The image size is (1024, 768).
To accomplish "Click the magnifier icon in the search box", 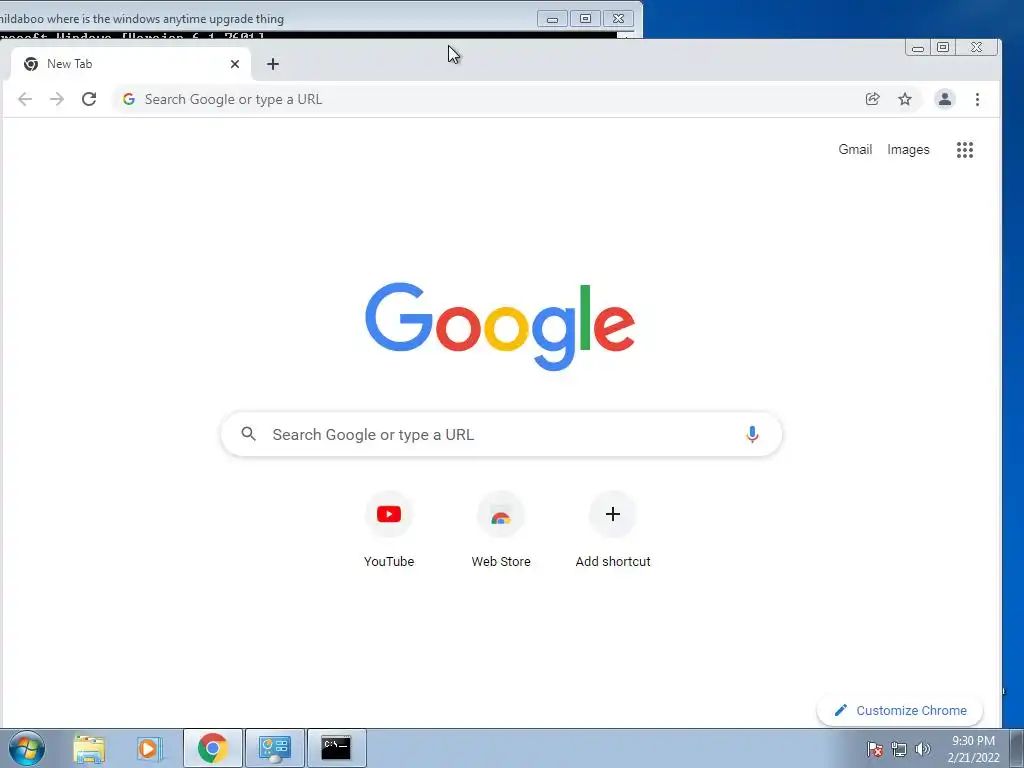I will pos(248,434).
